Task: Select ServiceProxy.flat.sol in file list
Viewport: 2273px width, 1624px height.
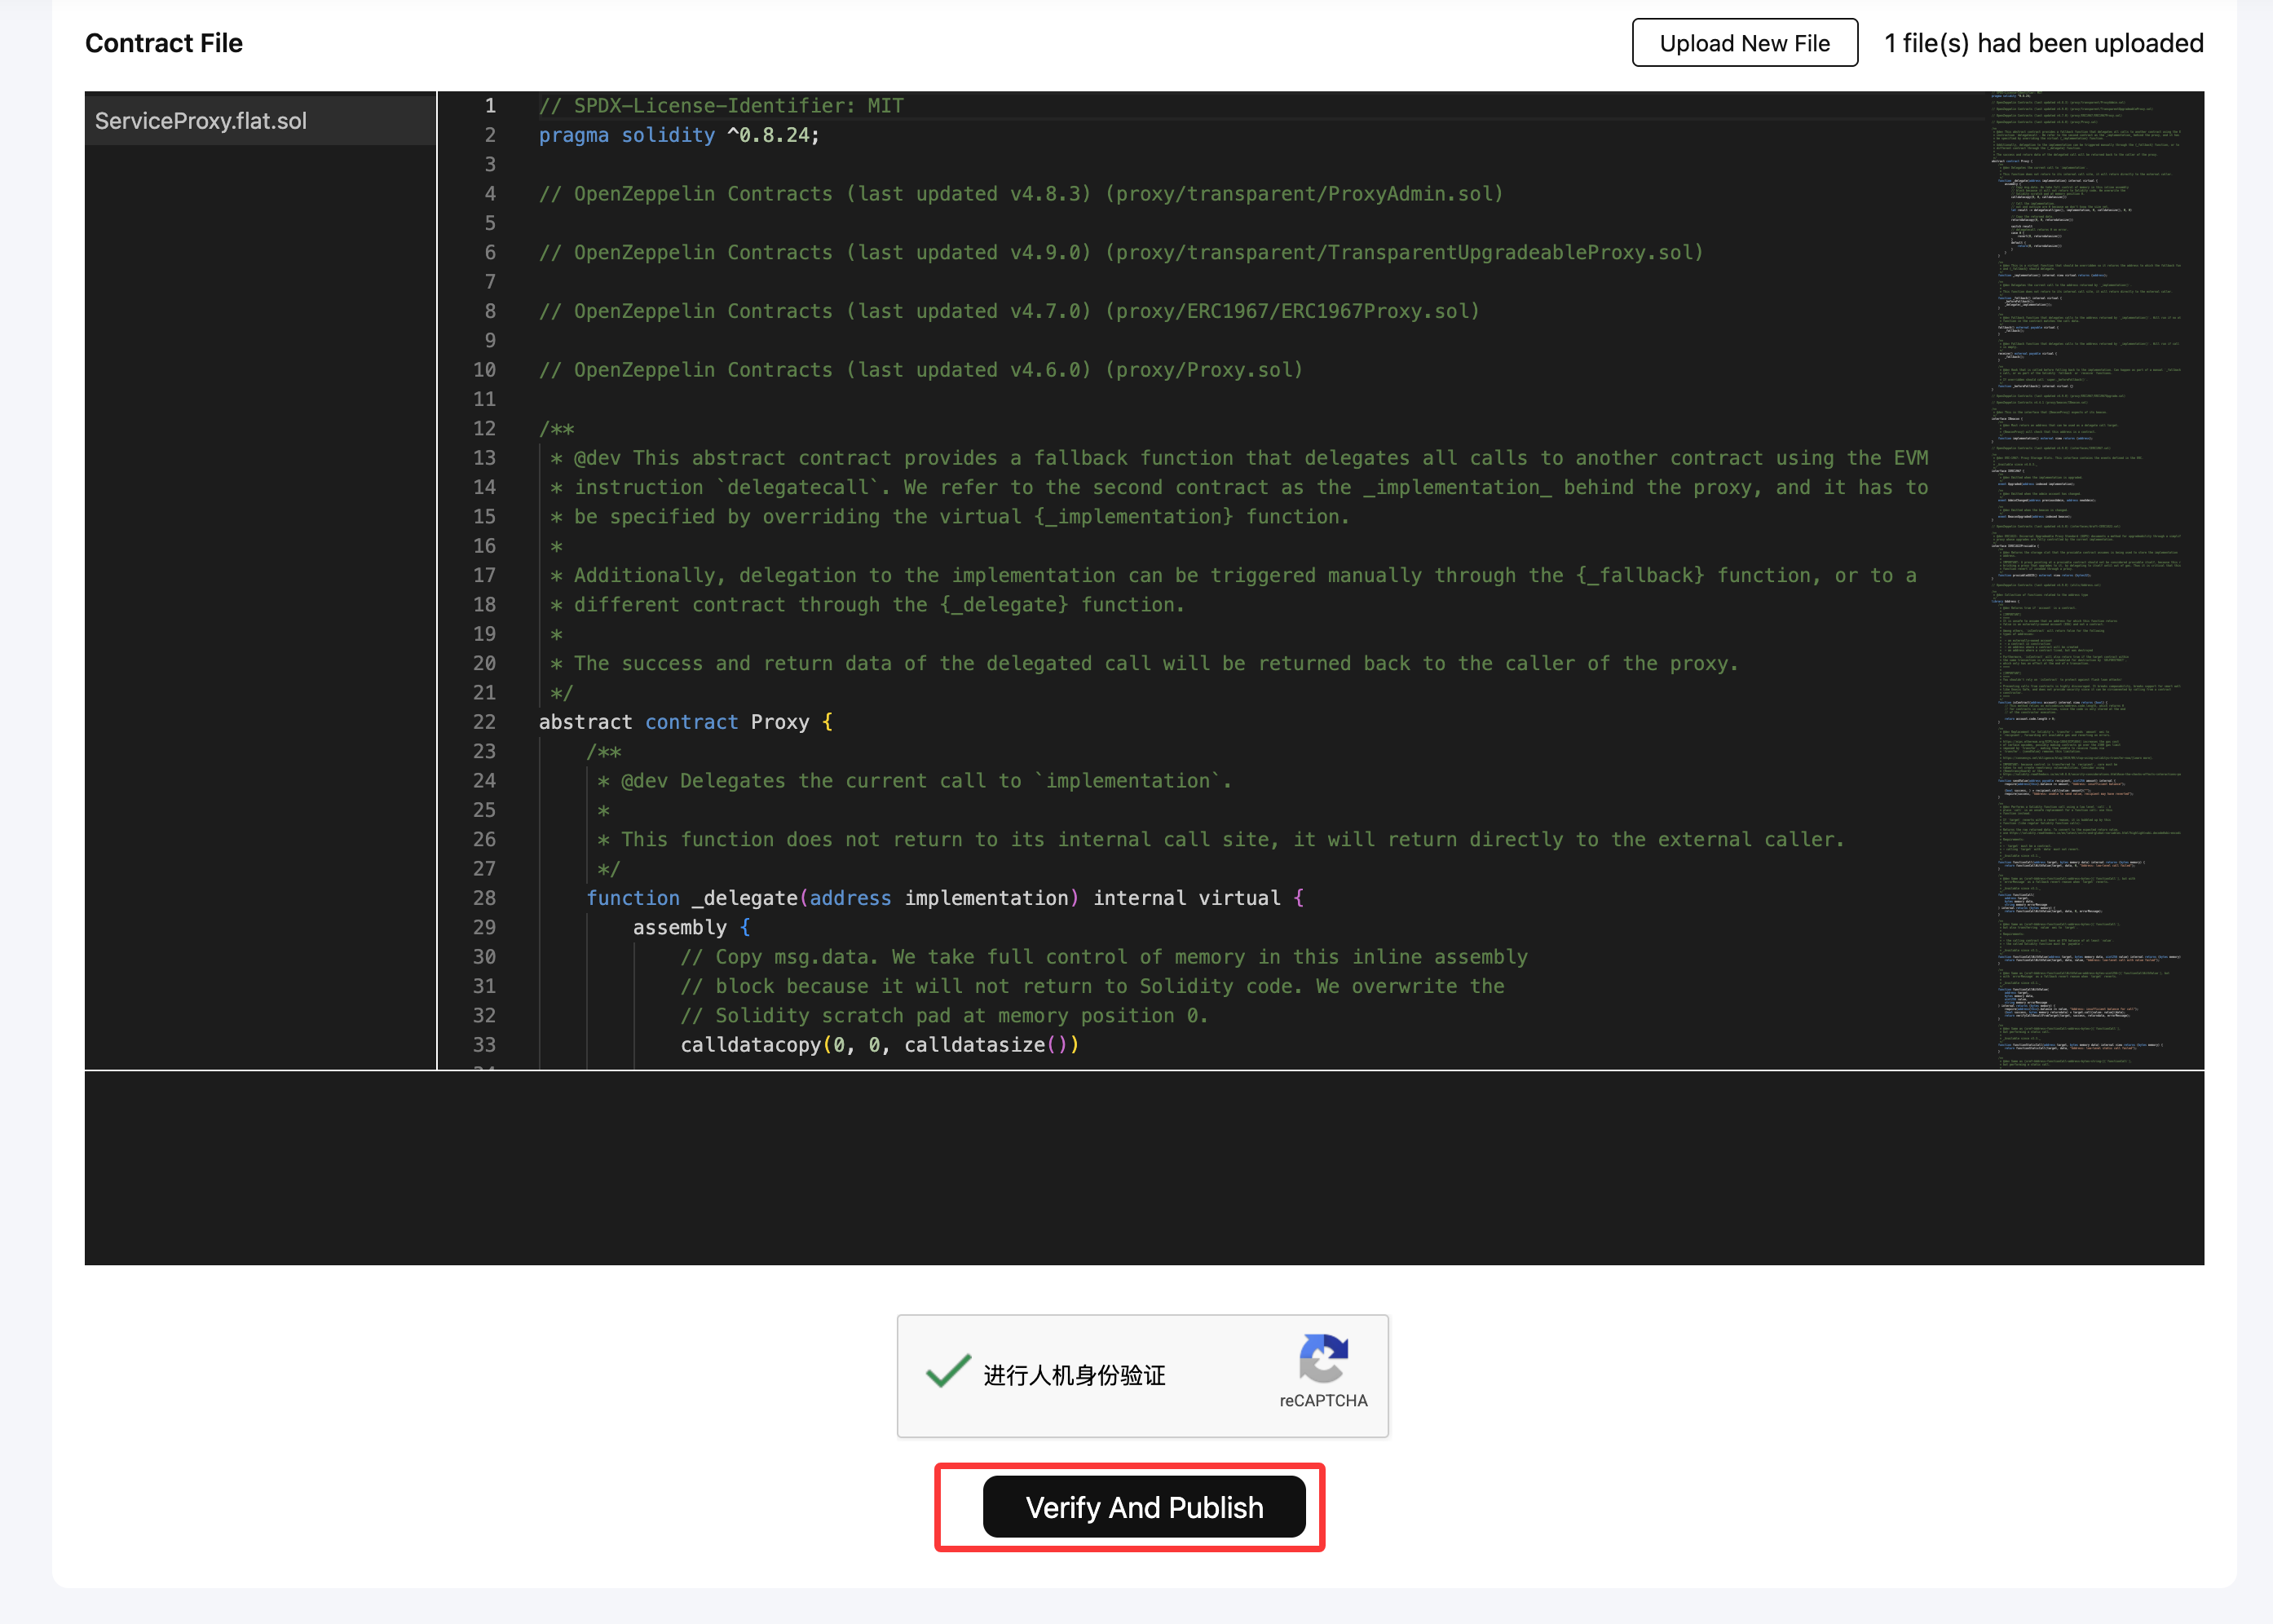Action: 260,121
